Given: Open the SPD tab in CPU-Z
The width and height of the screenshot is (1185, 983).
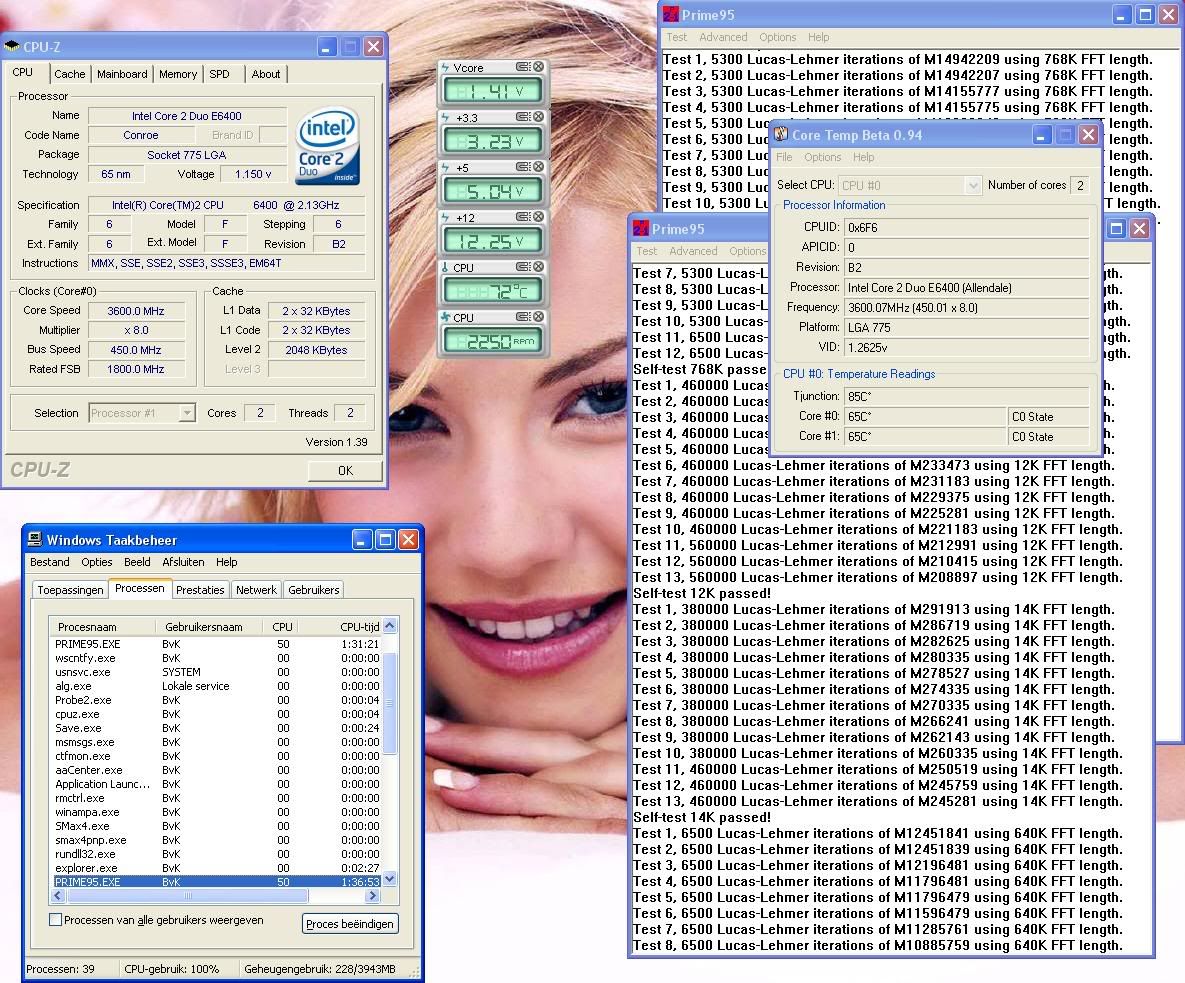Looking at the screenshot, I should point(219,74).
